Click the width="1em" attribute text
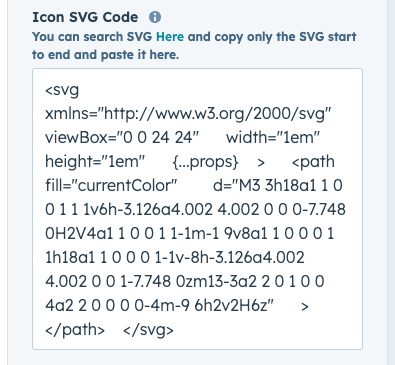The width and height of the screenshot is (395, 365). tap(273, 137)
